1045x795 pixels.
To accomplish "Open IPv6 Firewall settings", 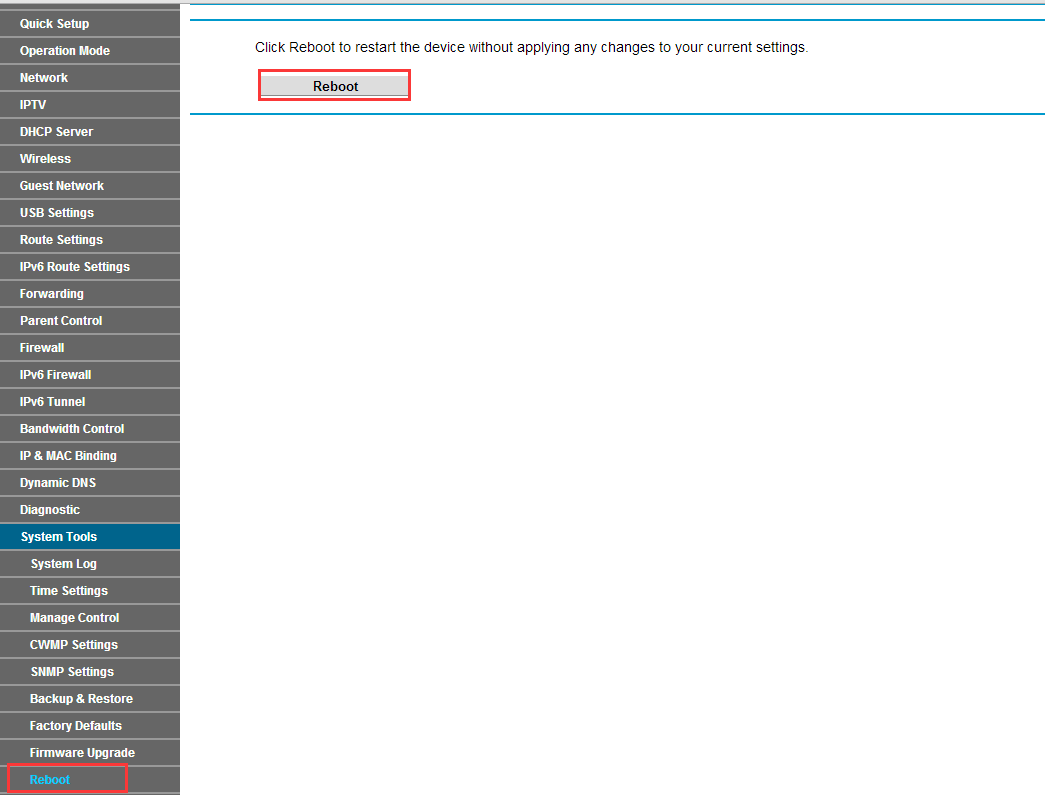I will [90, 375].
